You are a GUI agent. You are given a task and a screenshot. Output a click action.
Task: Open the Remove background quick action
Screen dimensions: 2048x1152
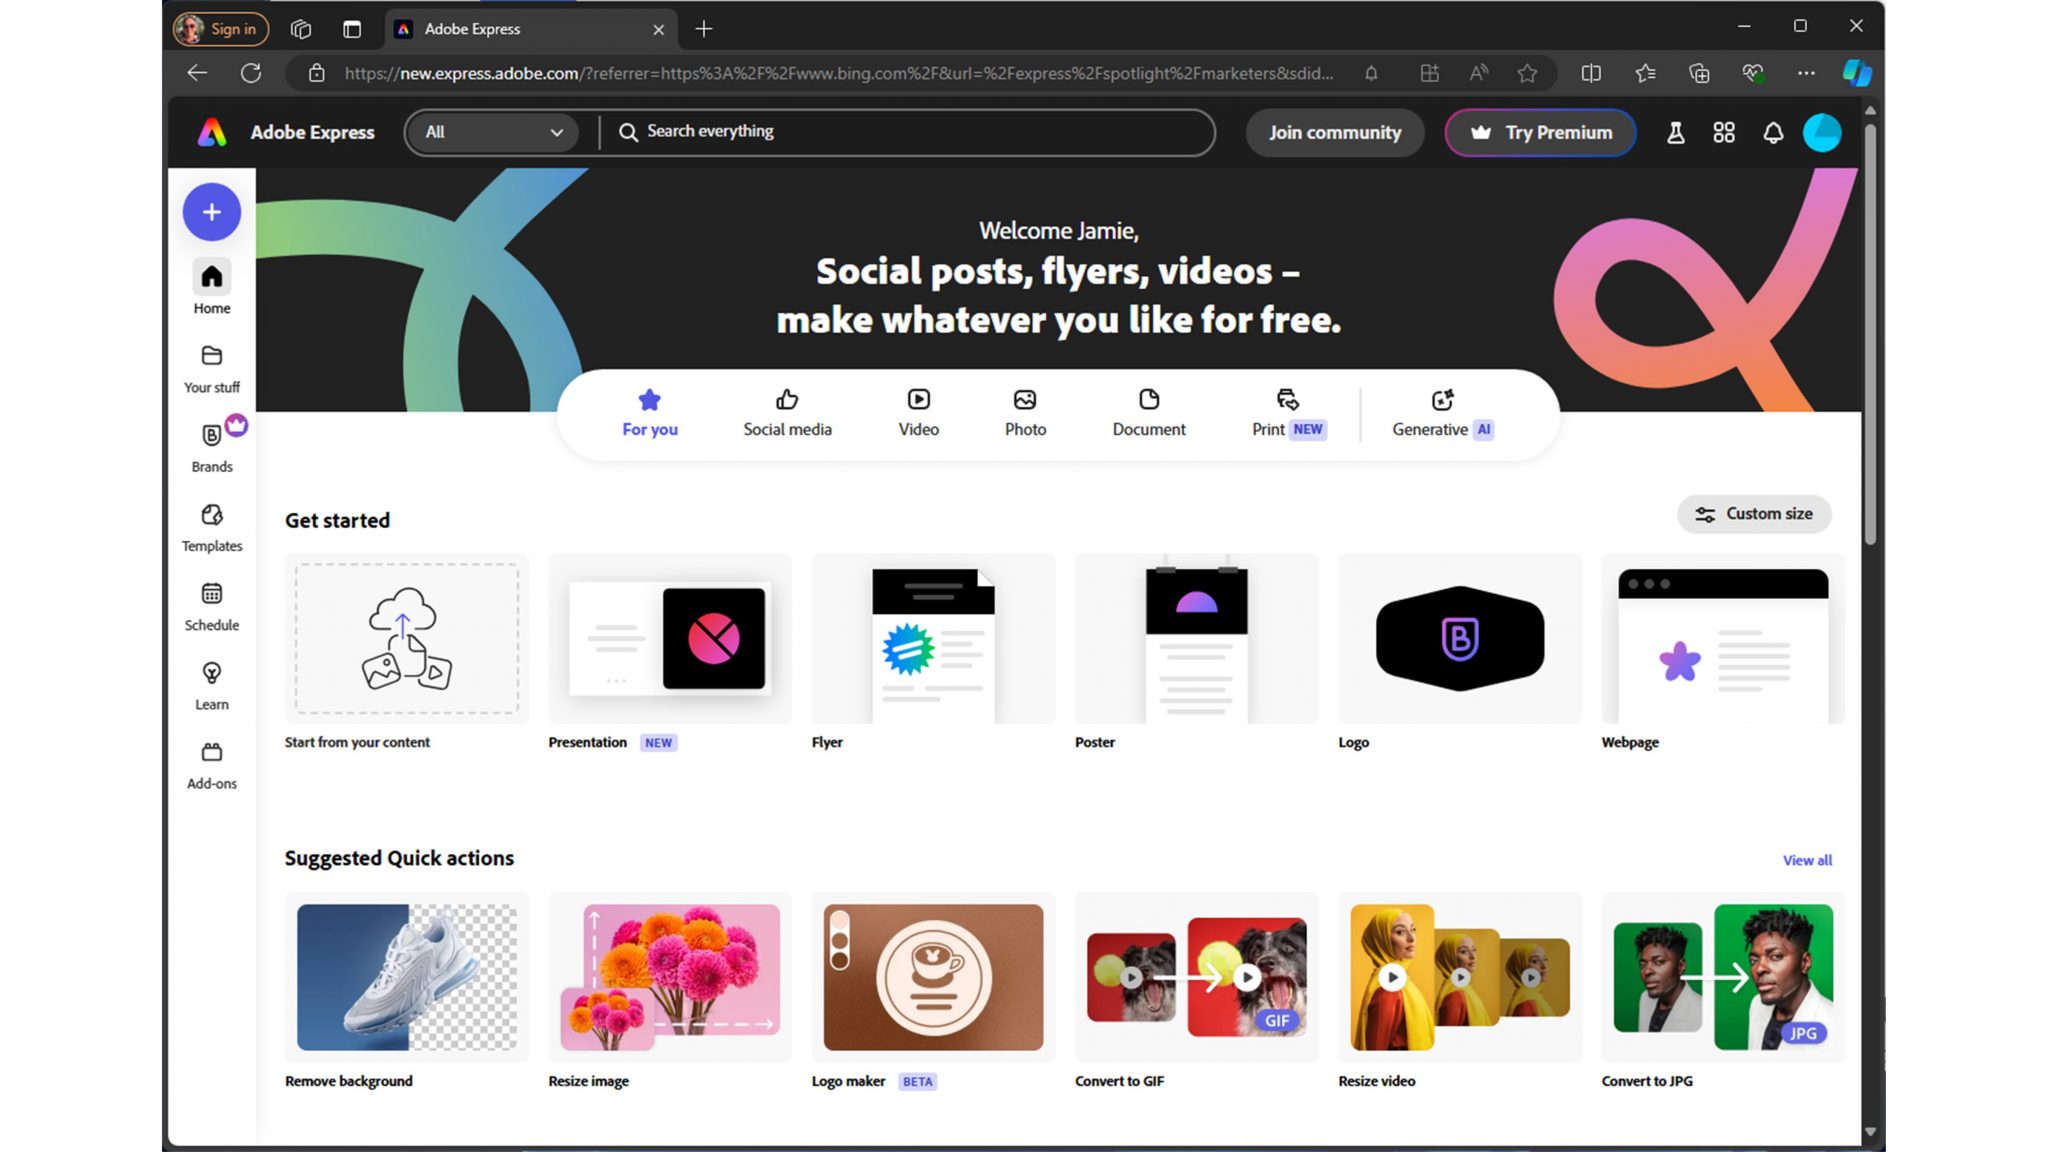(406, 978)
